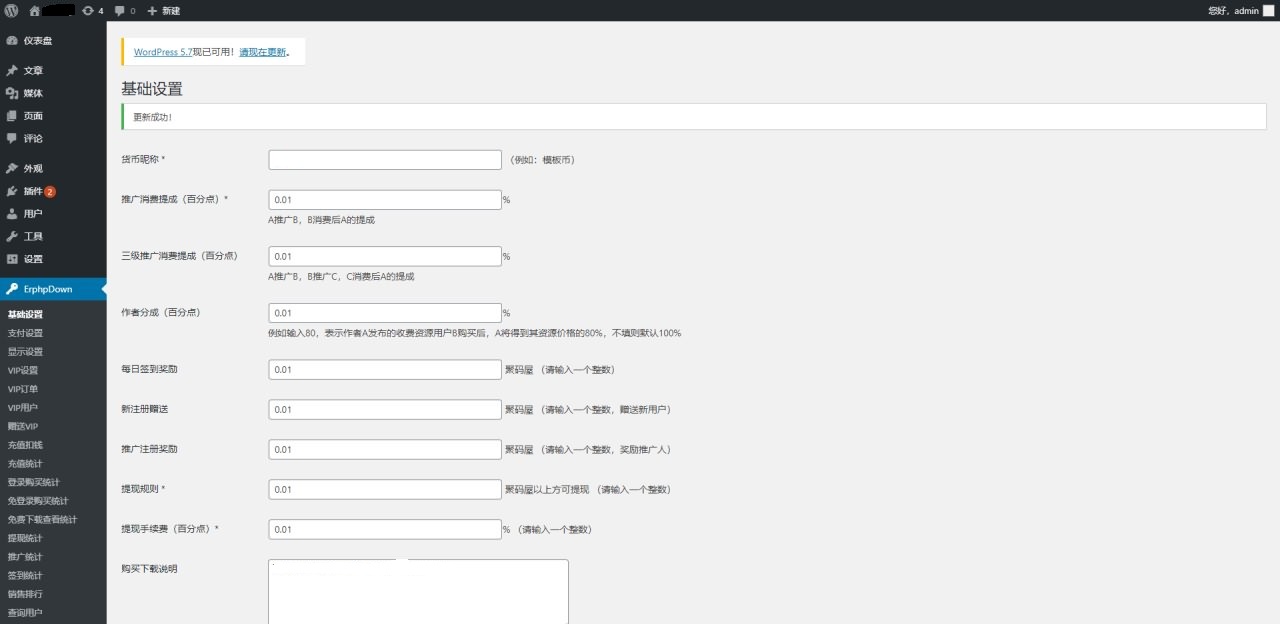Select 登录购买统计 submenu
The width and height of the screenshot is (1280, 624).
pyautogui.click(x=34, y=482)
